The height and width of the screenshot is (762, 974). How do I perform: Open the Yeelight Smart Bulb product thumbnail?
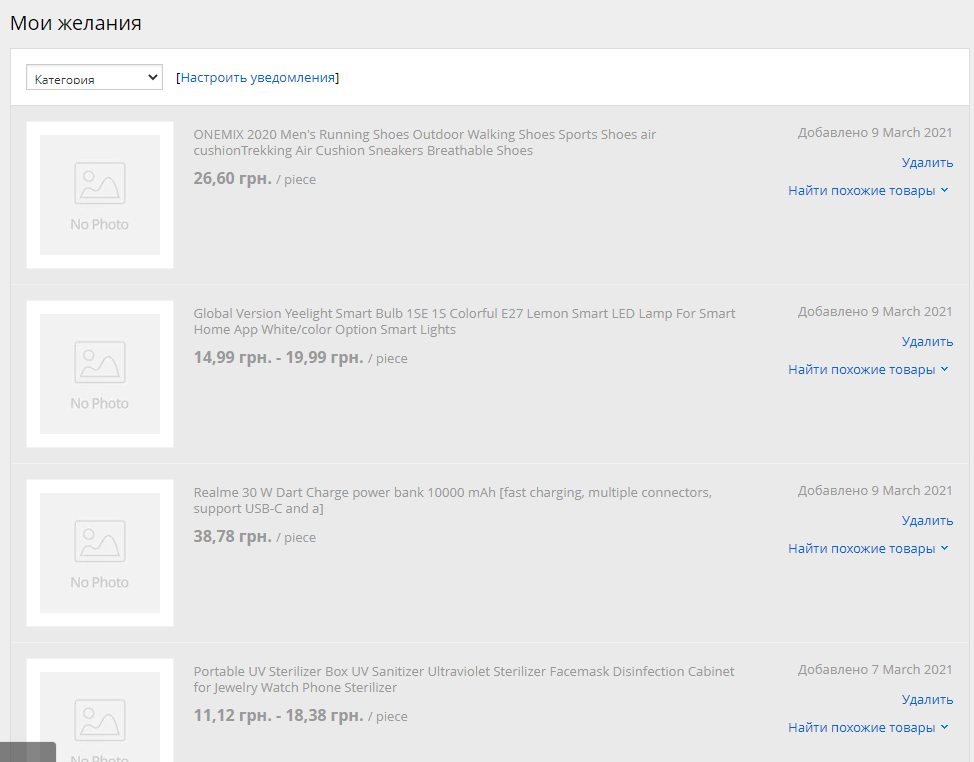click(100, 374)
